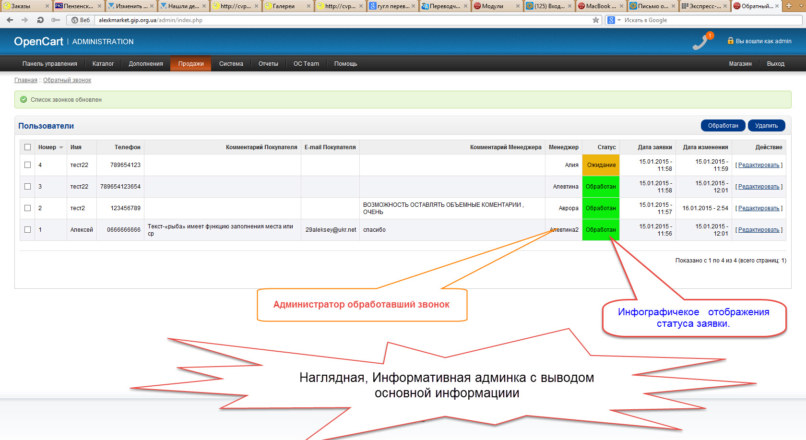Sort table by the Номер column arrow

click(x=59, y=147)
